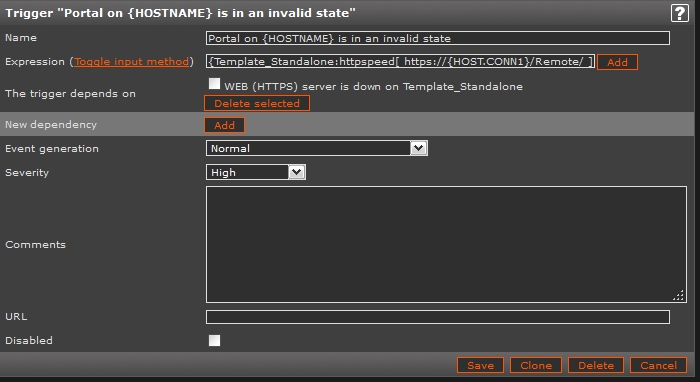
Task: Open the Event generation dropdown
Action: 317,148
